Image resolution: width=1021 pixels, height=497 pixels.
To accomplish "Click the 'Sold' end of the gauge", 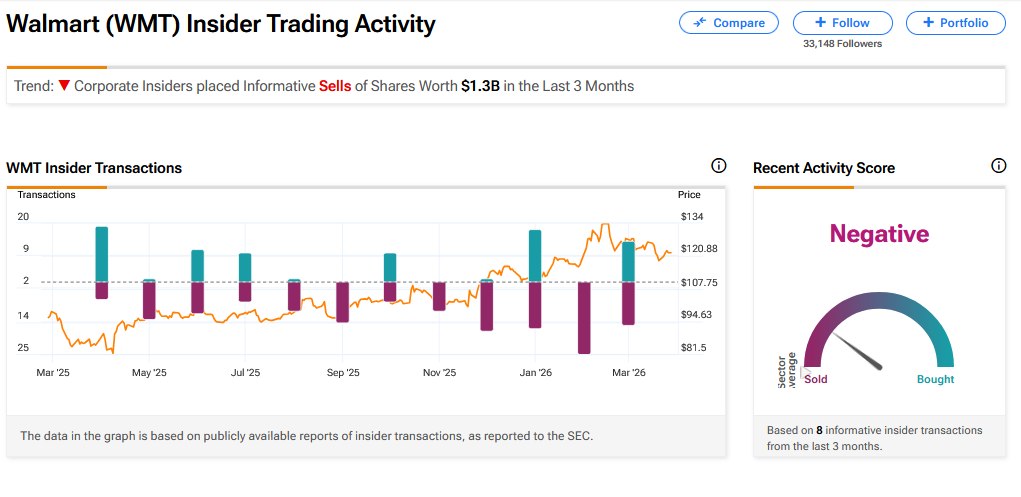I will click(x=815, y=379).
